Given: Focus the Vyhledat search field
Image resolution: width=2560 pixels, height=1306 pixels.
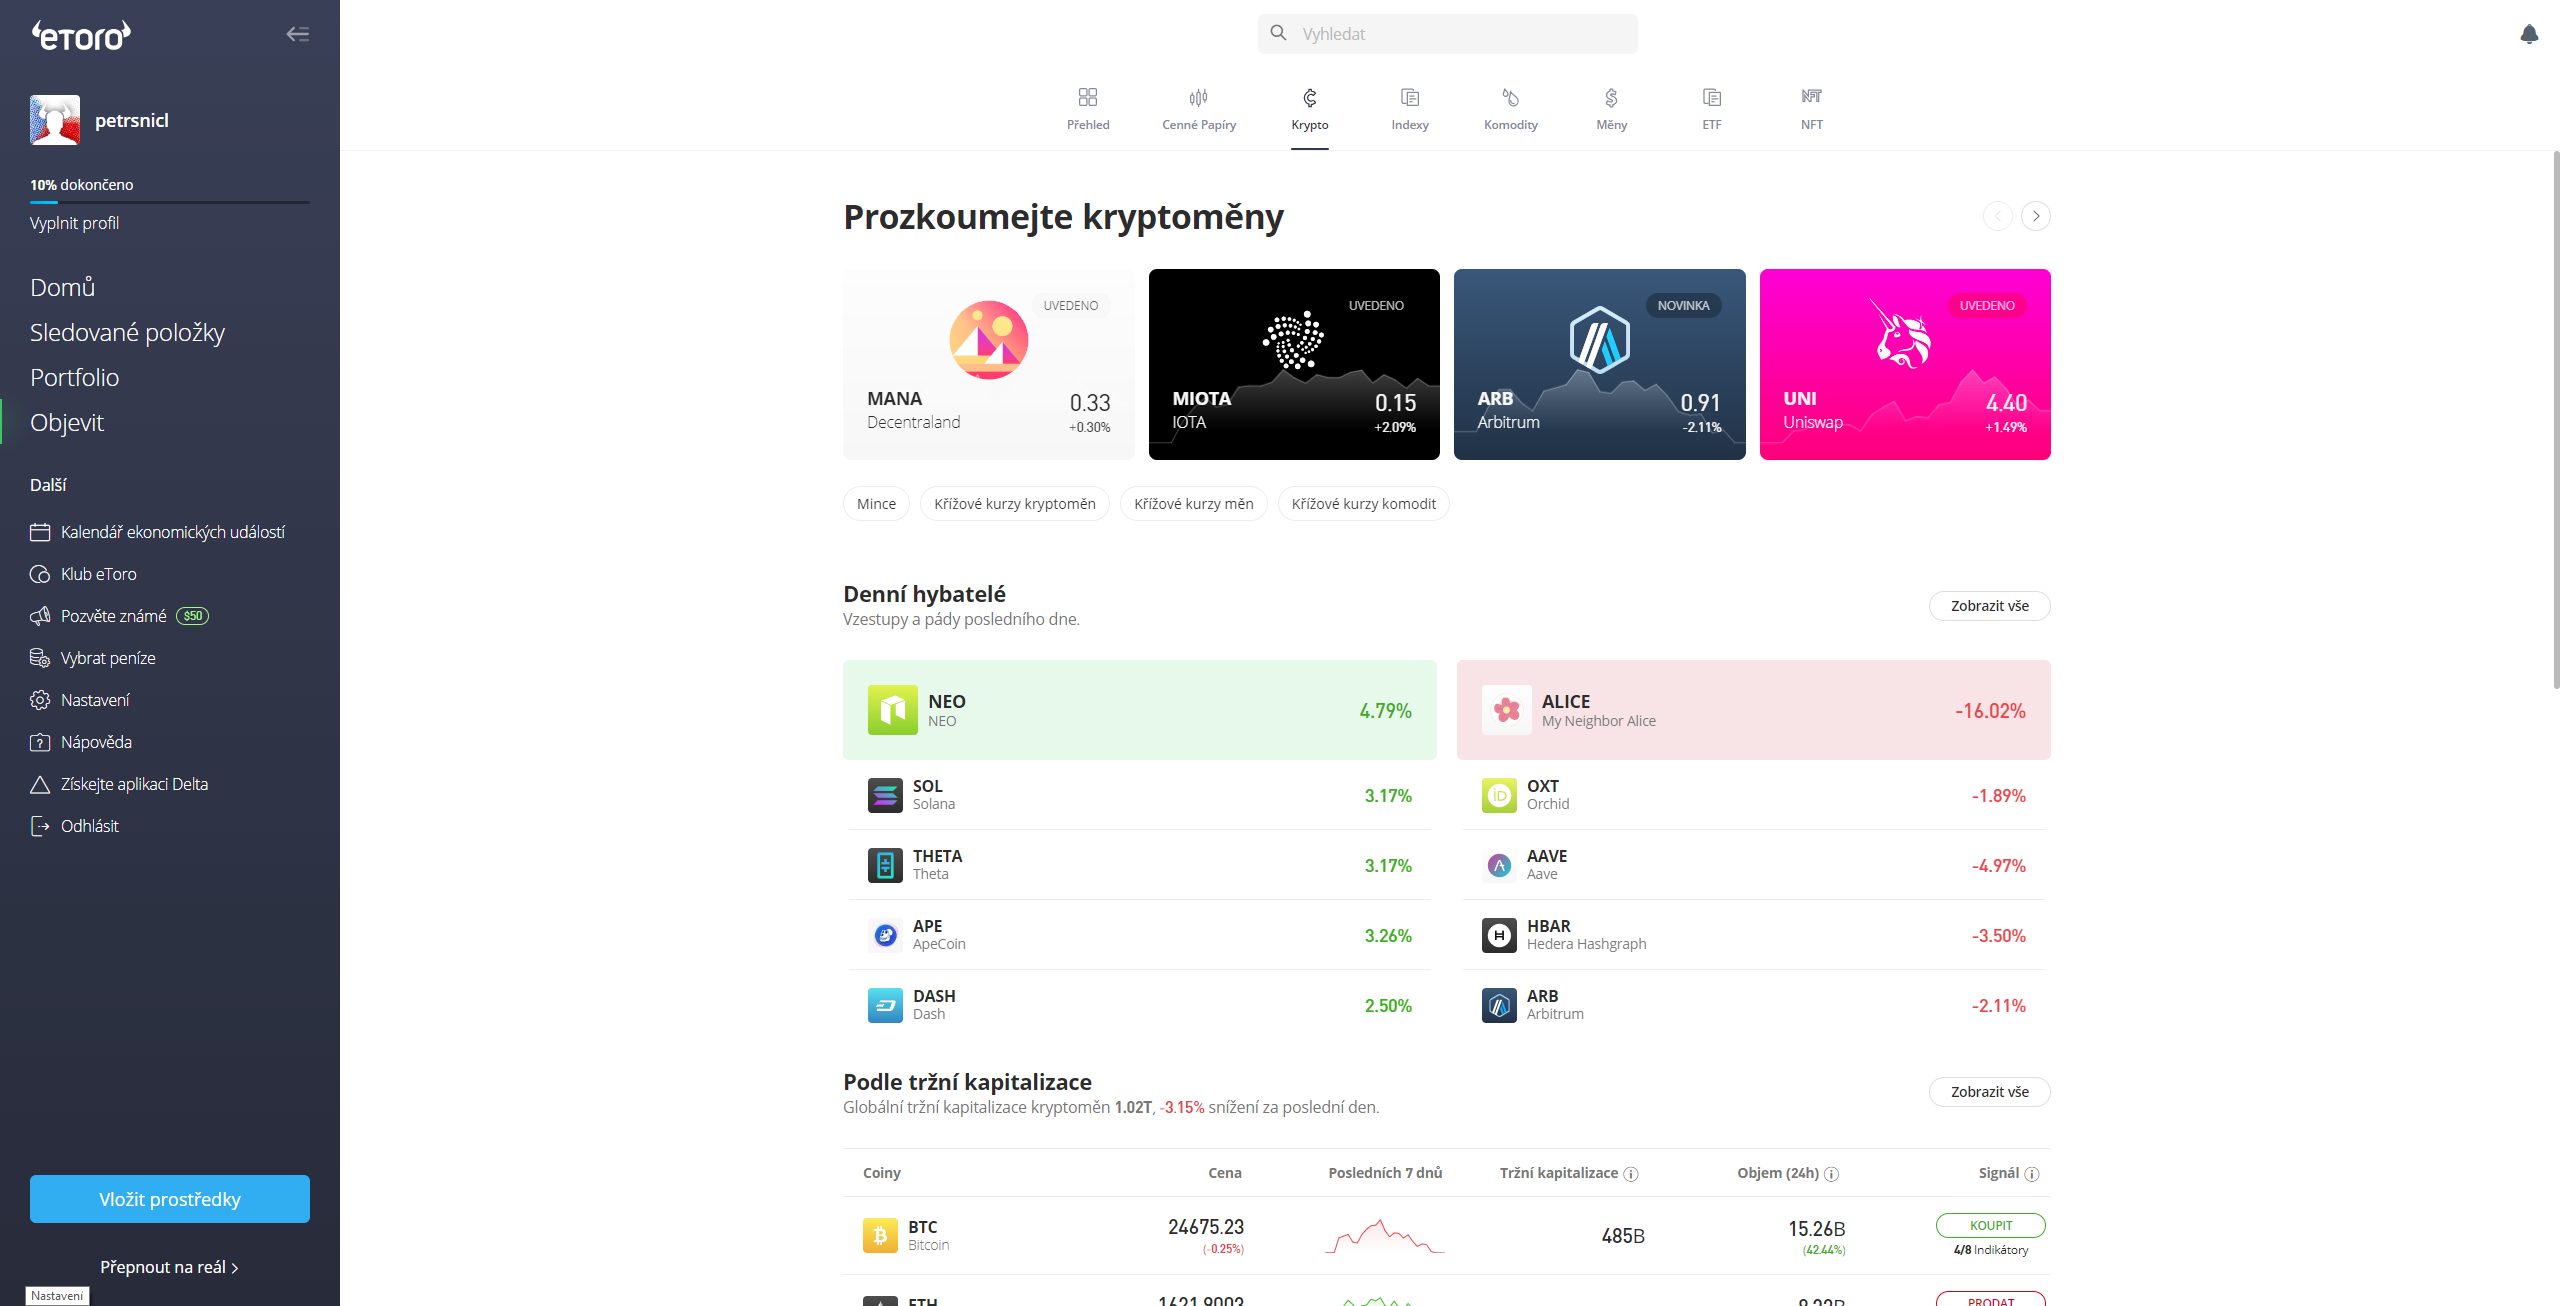Looking at the screenshot, I should pyautogui.click(x=1447, y=34).
